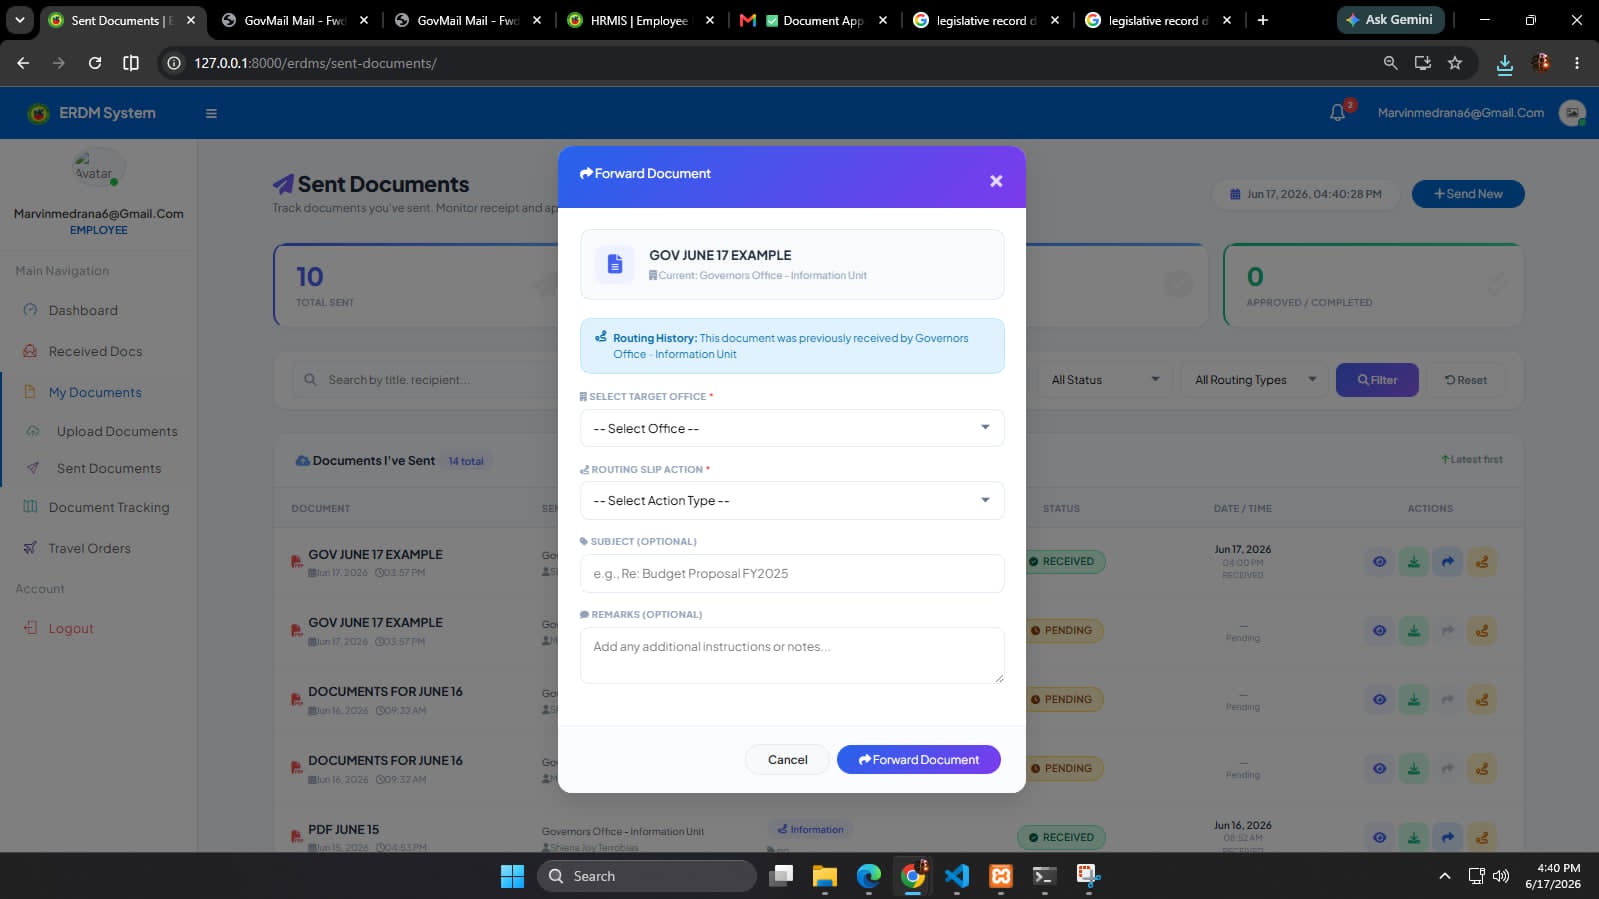View the DOCUMENTS FOR JUNE 16 09:32 AM document
This screenshot has height=899, width=1599.
pos(1379,769)
